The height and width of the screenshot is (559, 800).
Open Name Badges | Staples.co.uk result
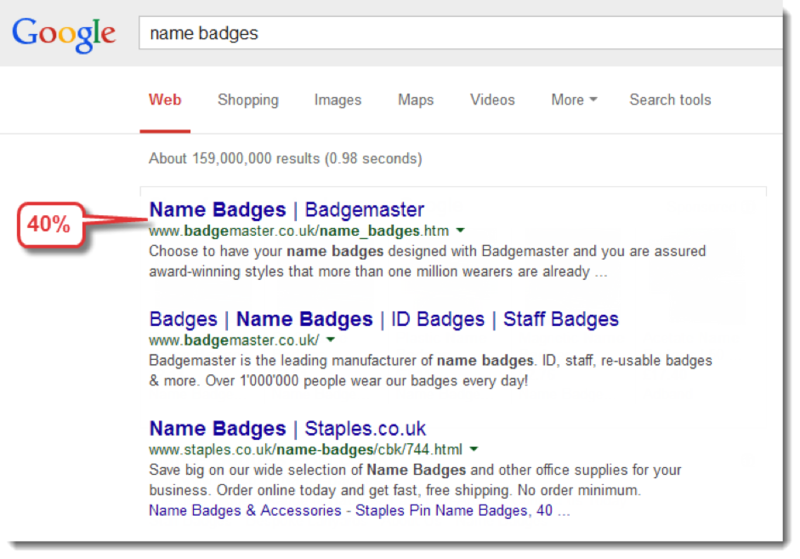[287, 428]
